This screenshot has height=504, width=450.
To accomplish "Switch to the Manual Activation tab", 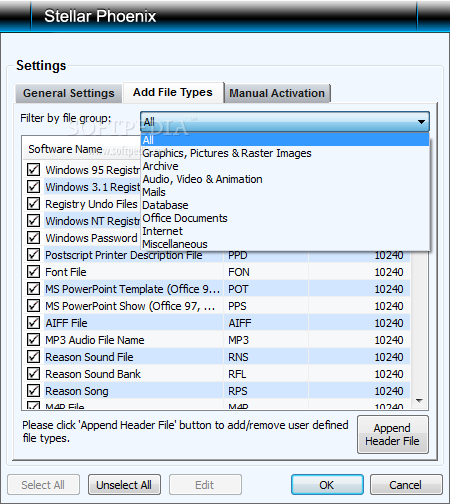I will pyautogui.click(x=277, y=93).
